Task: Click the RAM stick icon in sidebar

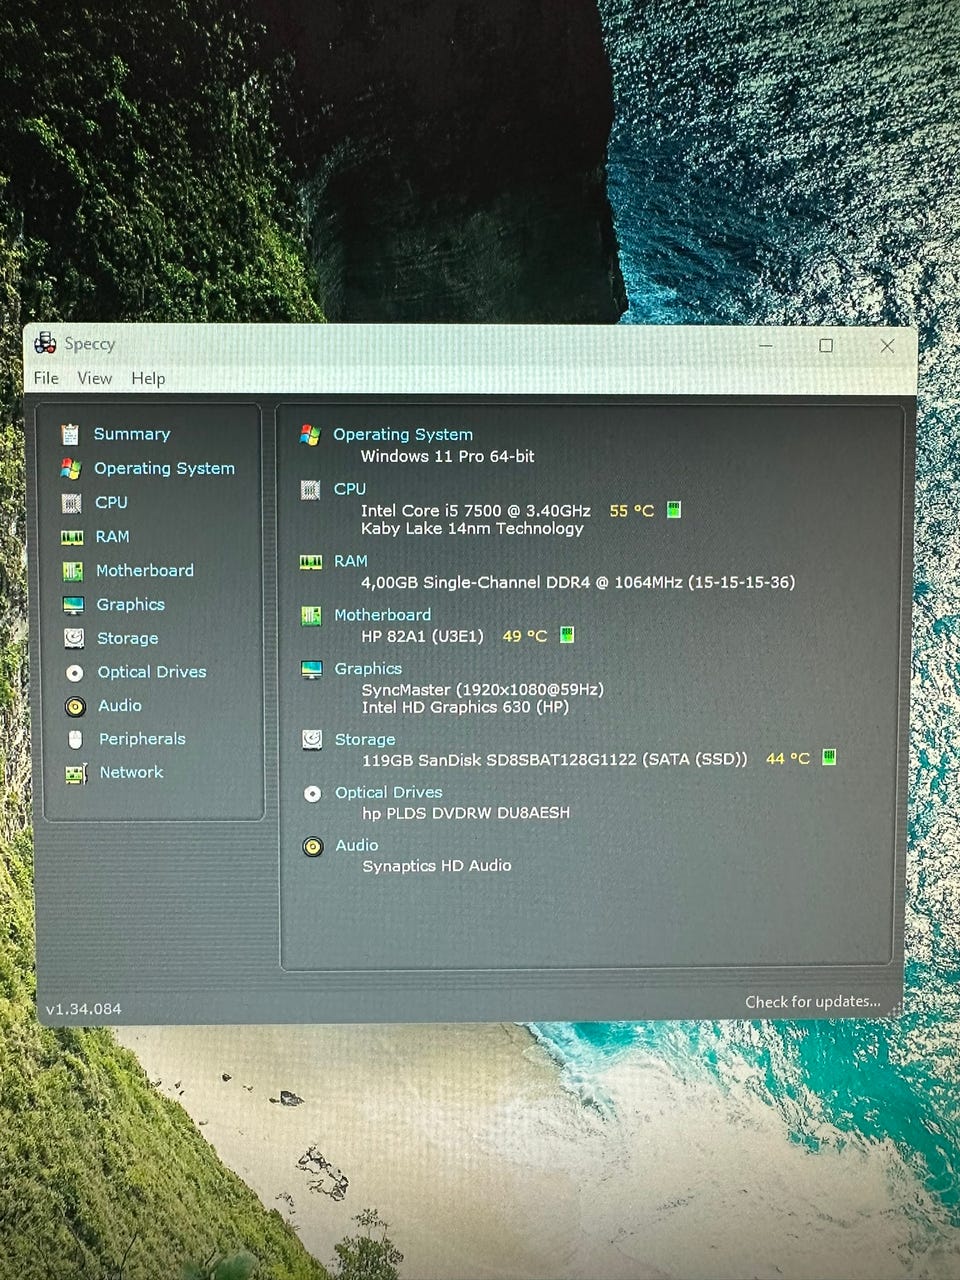Action: pyautogui.click(x=72, y=537)
